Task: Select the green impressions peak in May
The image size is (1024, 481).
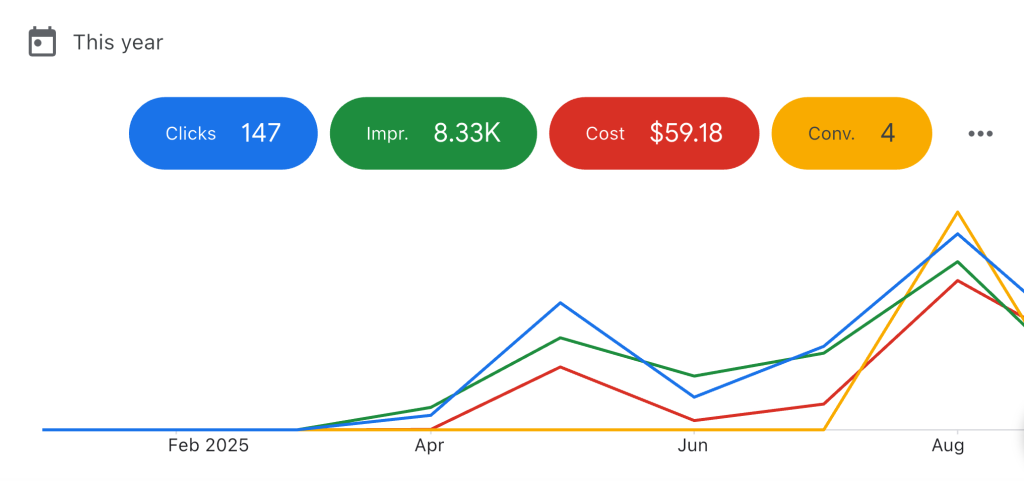Action: [x=561, y=338]
